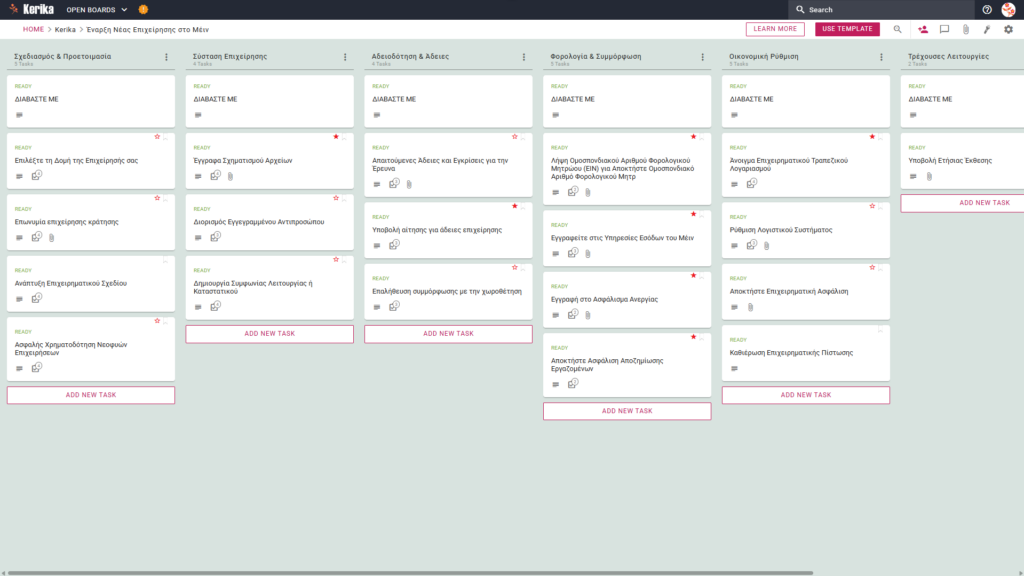This screenshot has height=576, width=1024.
Task: Open details icon on Καθιέρωση Επιχειρηματικής Πίστωσης card
Action: (x=734, y=368)
